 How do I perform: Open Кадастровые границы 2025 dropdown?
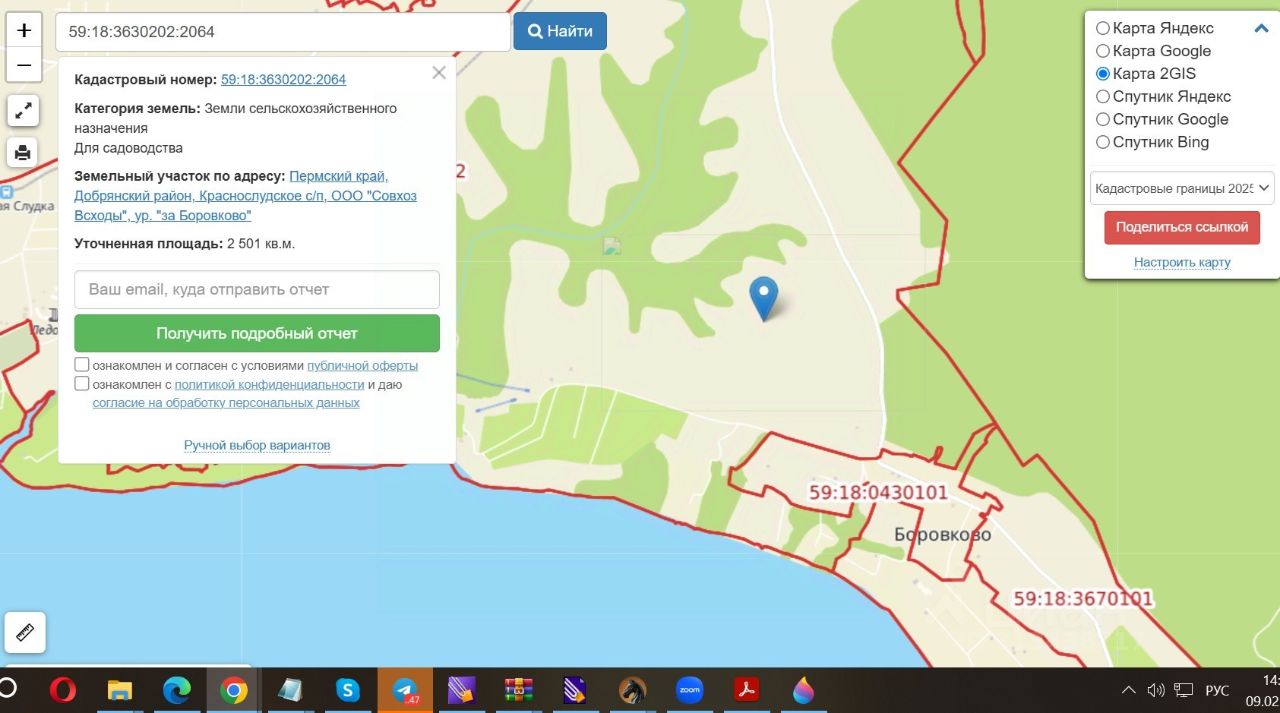[1182, 188]
